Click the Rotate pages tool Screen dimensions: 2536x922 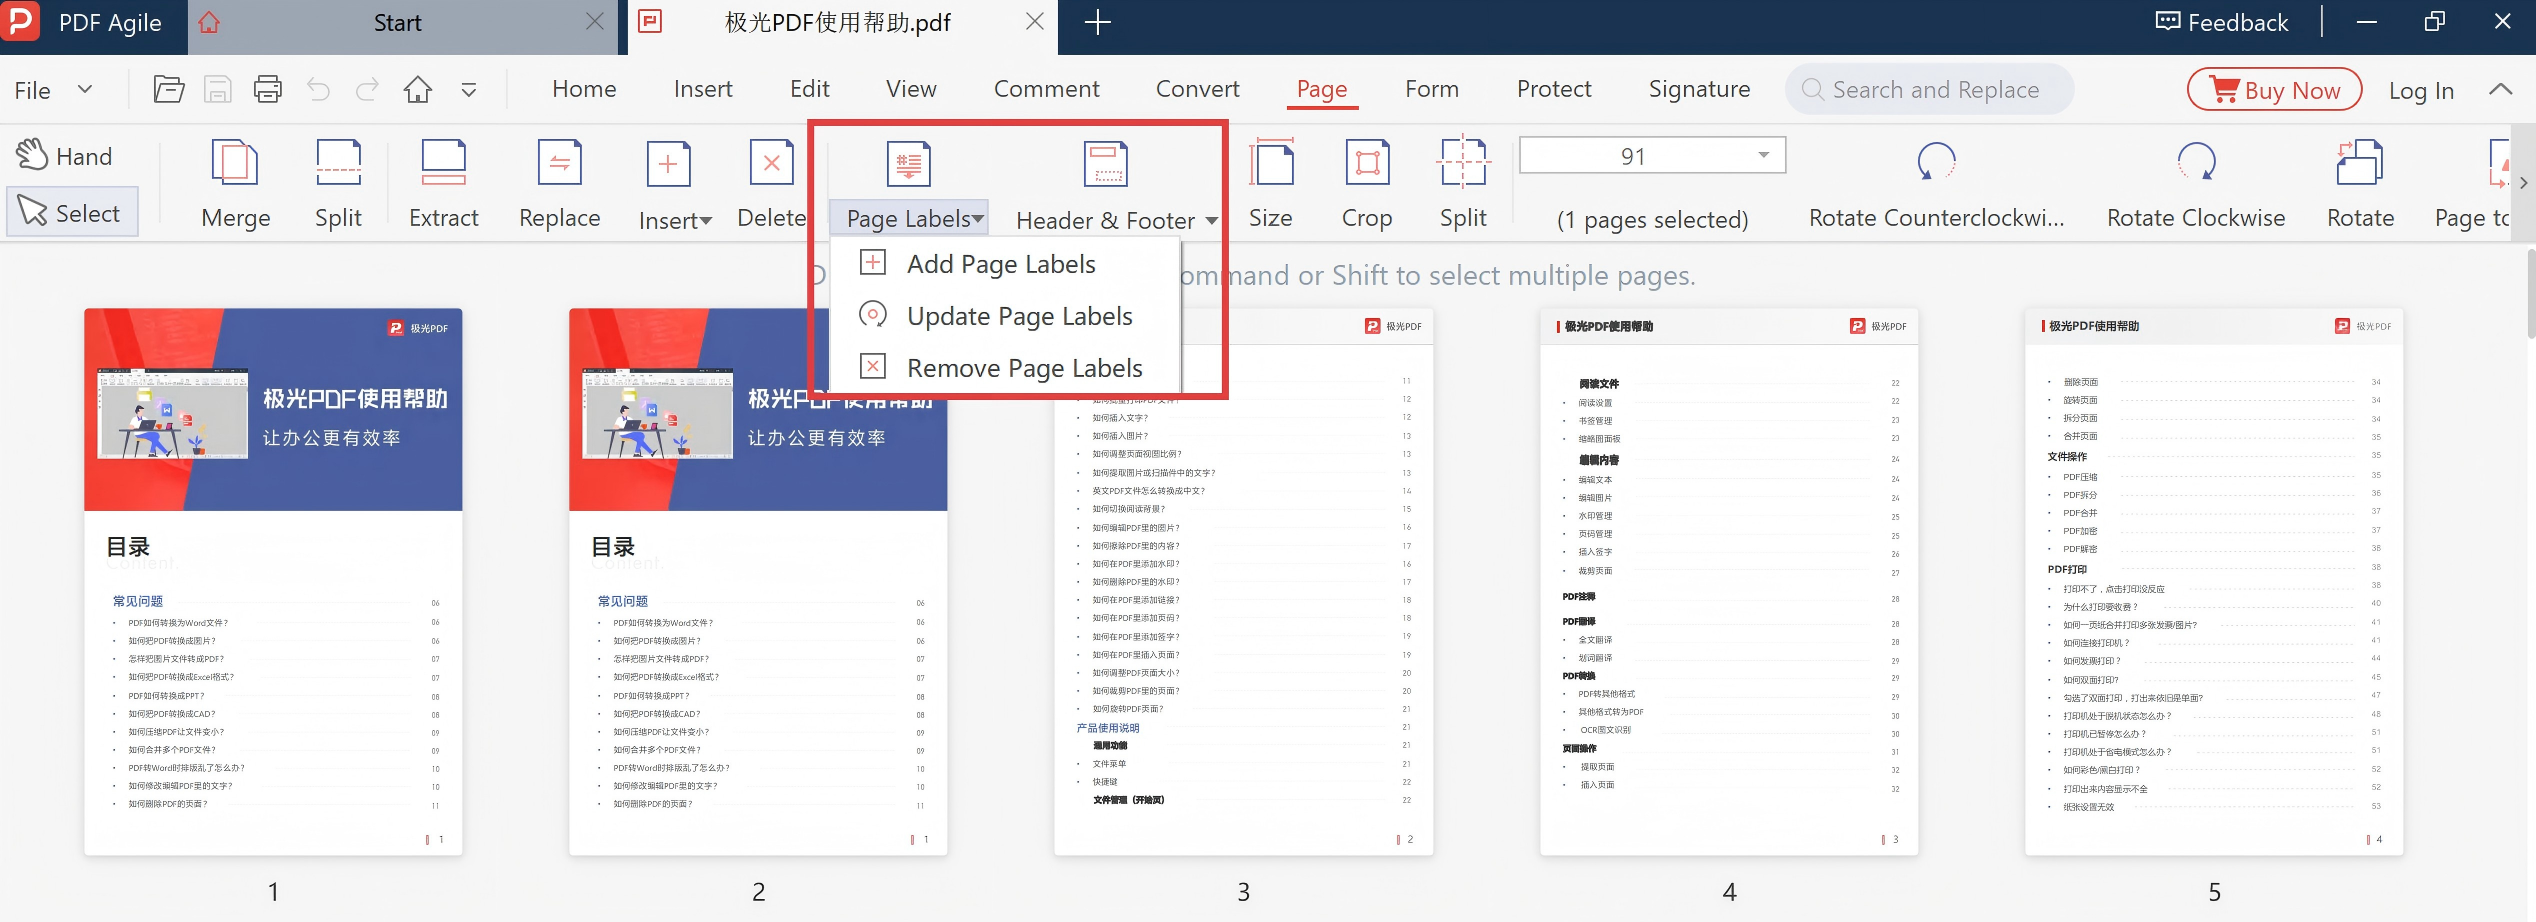pyautogui.click(x=2360, y=184)
